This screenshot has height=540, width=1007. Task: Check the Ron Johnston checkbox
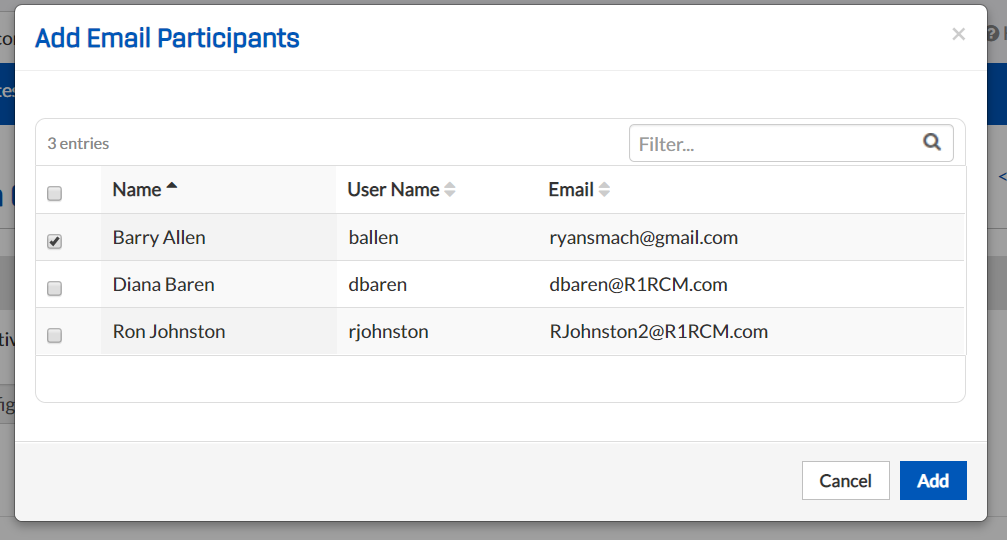coord(55,335)
